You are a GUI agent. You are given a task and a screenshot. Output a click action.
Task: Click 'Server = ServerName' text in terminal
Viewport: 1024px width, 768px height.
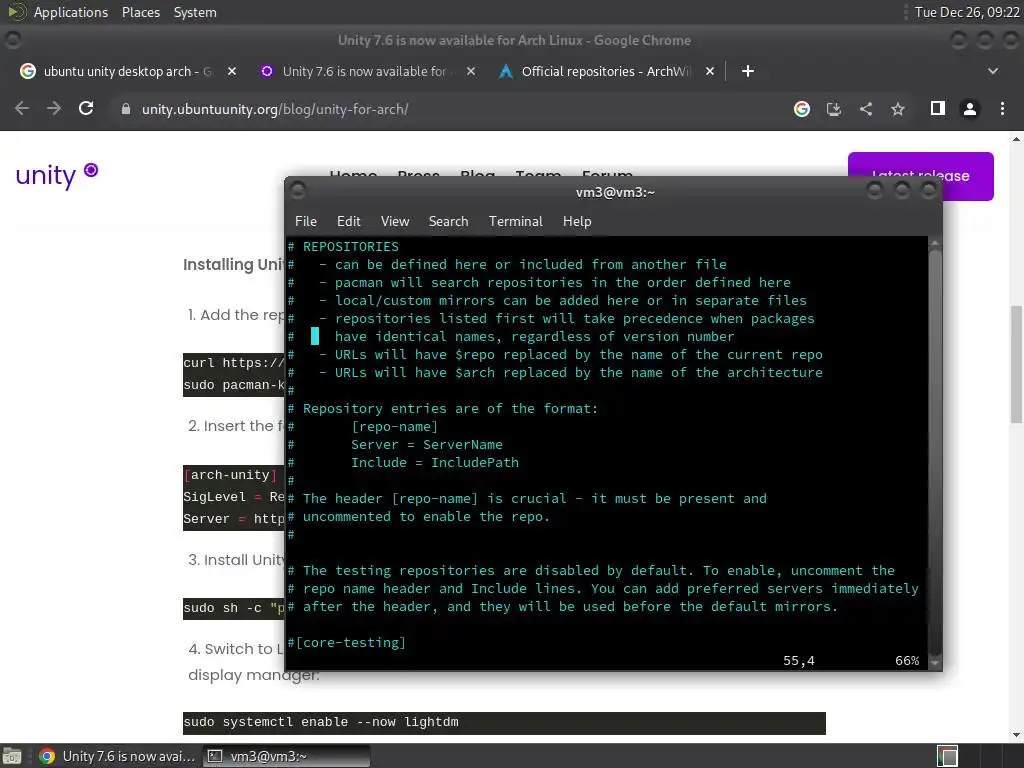click(426, 445)
